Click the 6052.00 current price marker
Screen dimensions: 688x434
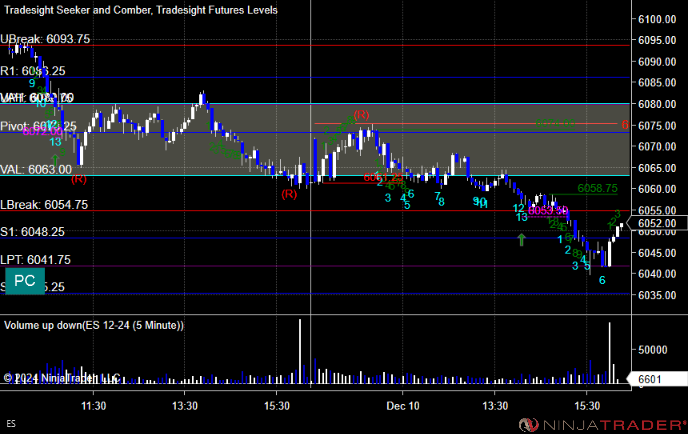(x=657, y=223)
